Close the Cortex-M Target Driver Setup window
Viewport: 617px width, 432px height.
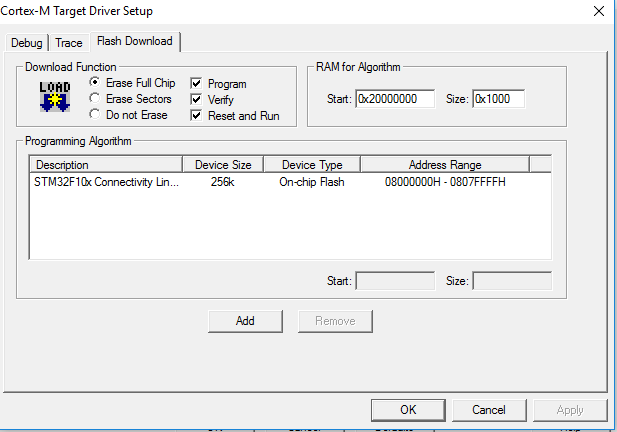(x=599, y=11)
